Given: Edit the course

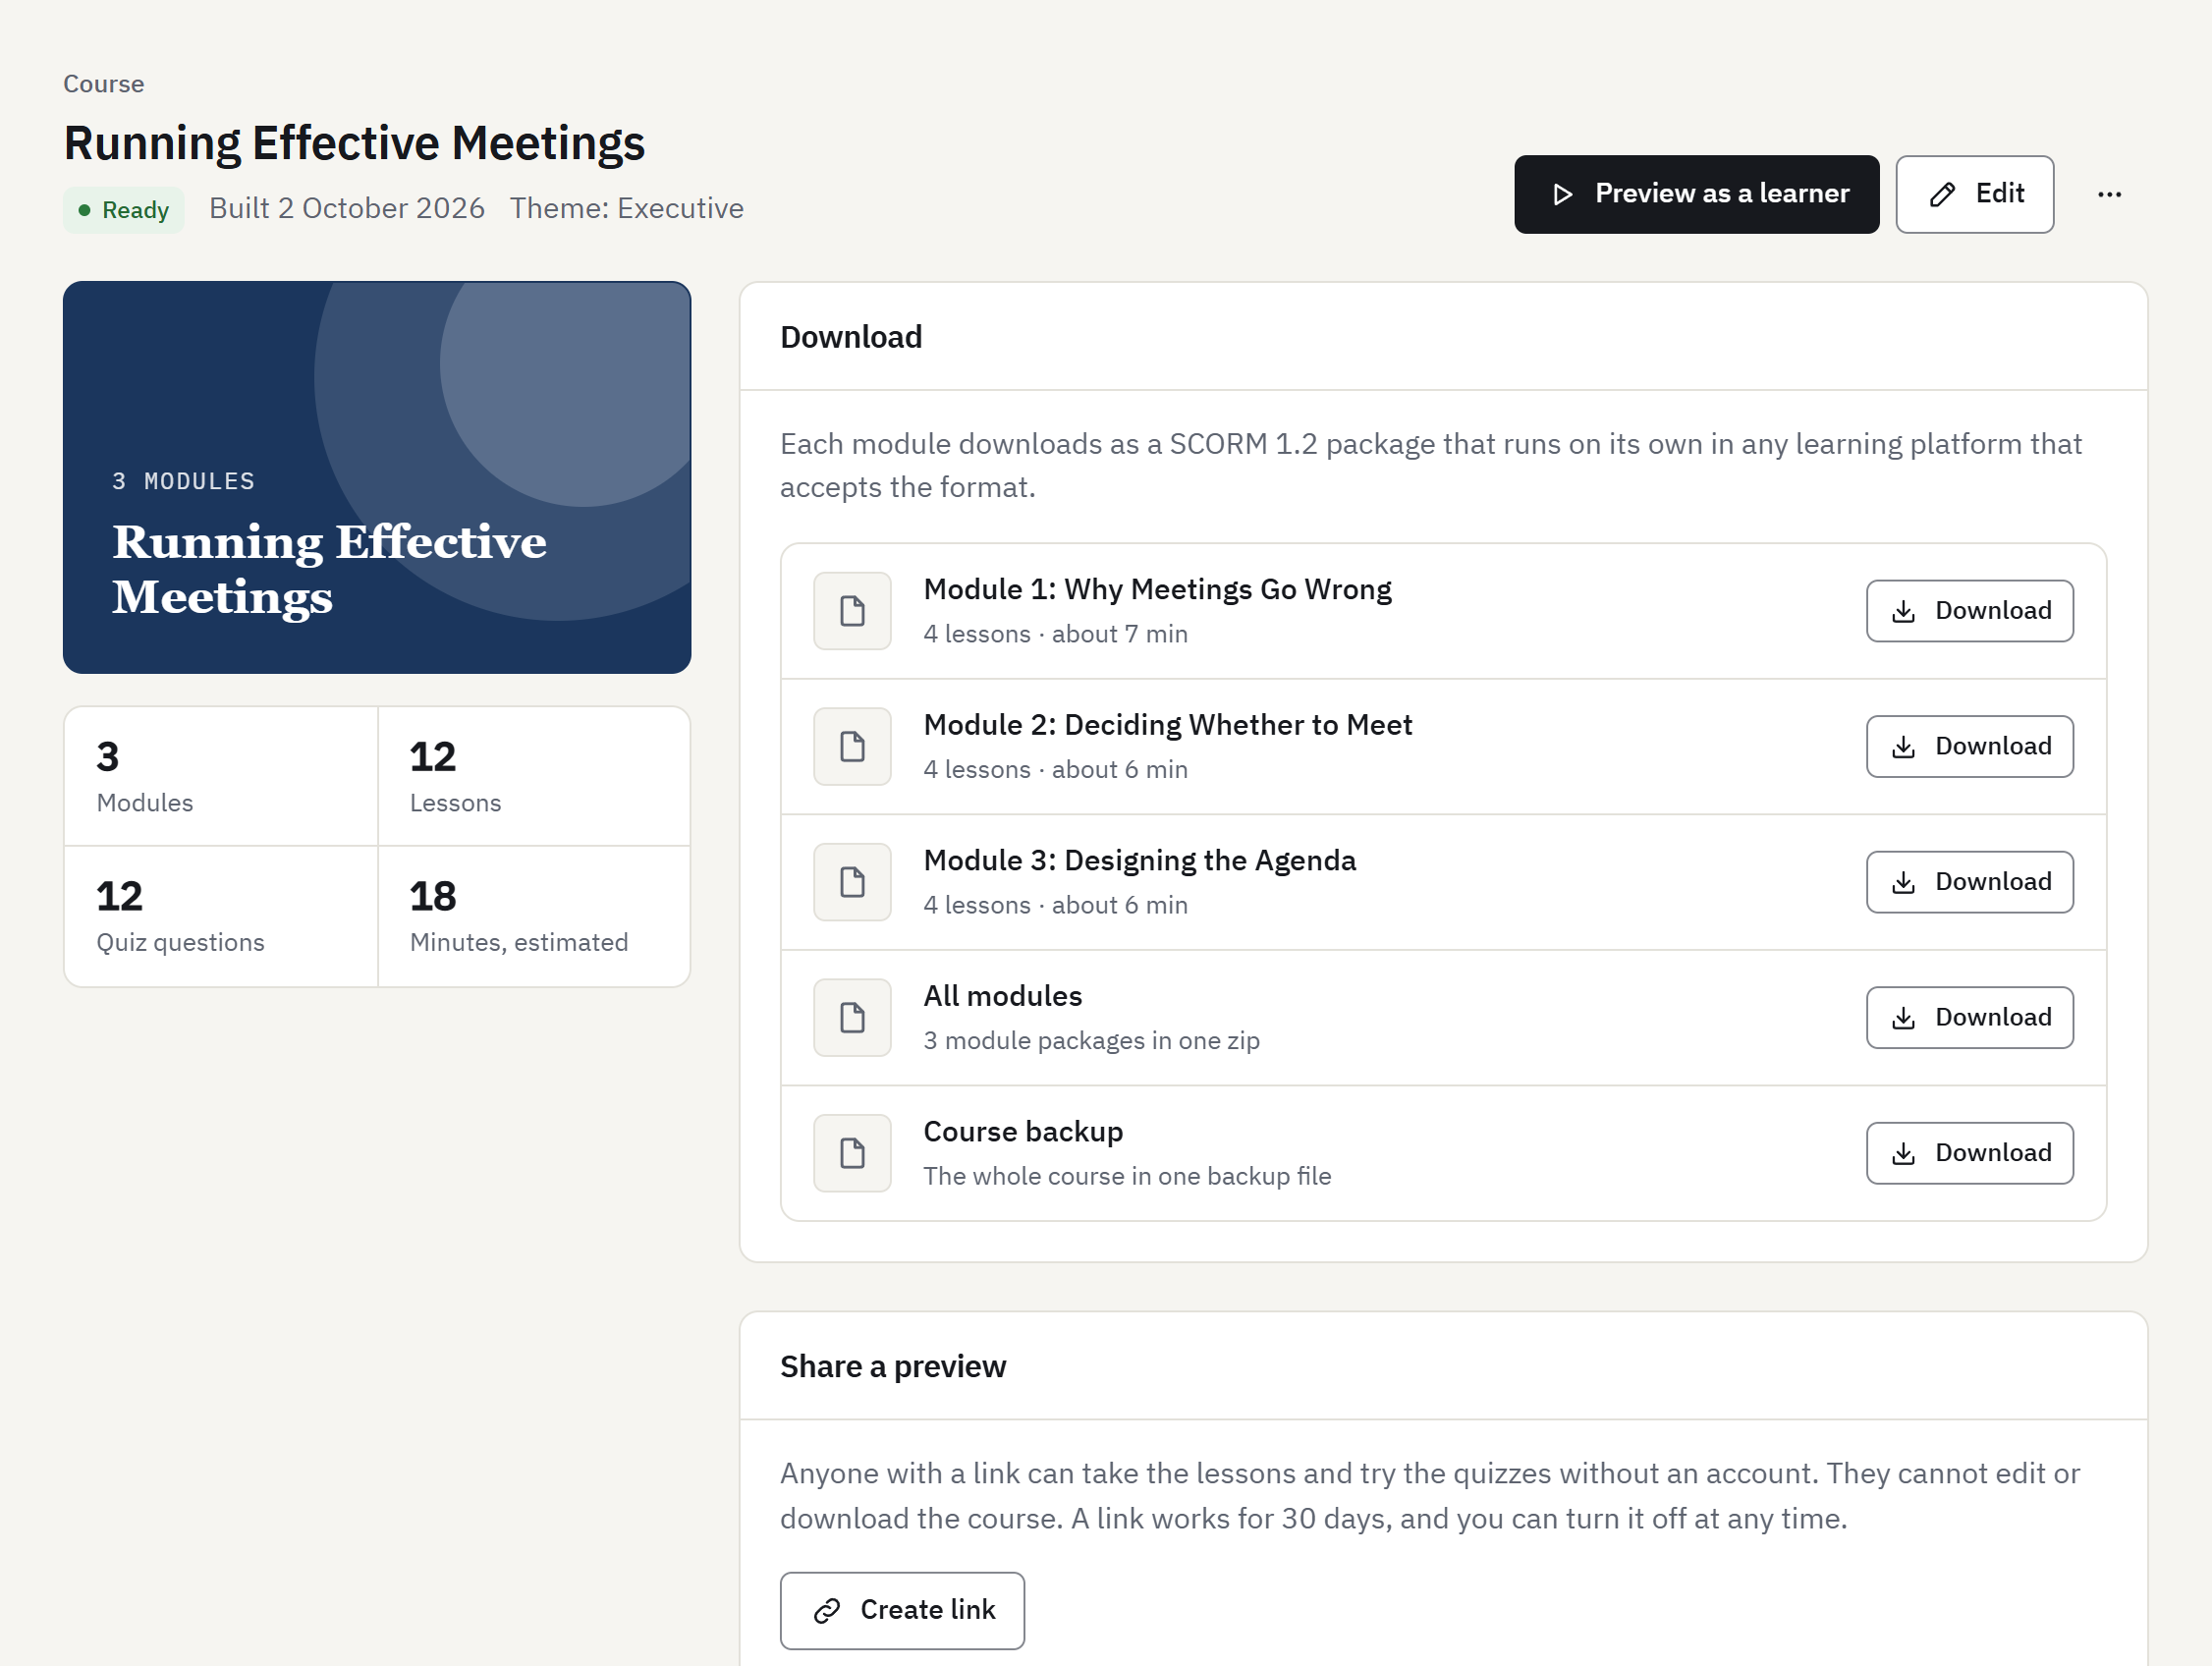Looking at the screenshot, I should 1974,194.
